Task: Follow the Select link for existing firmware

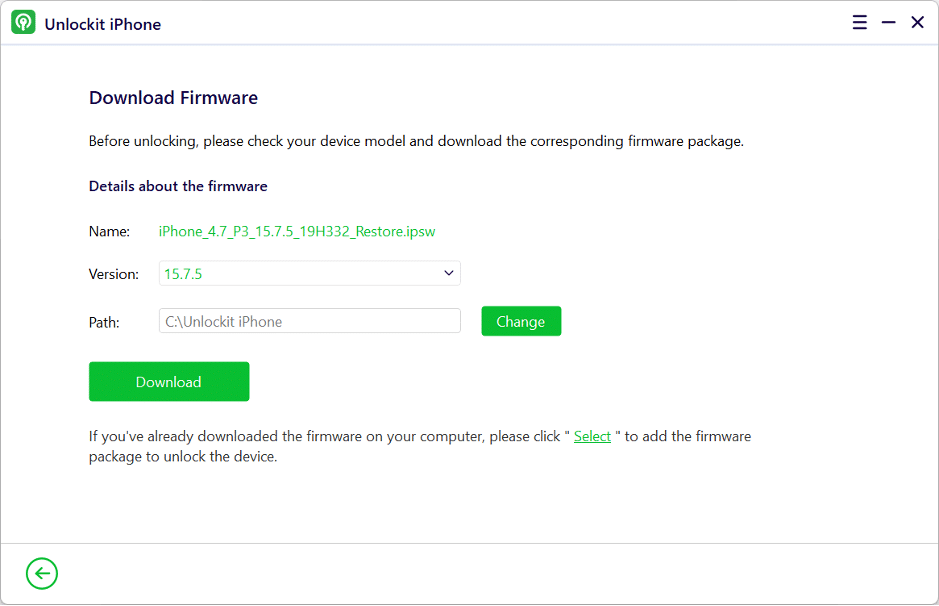Action: (x=592, y=436)
